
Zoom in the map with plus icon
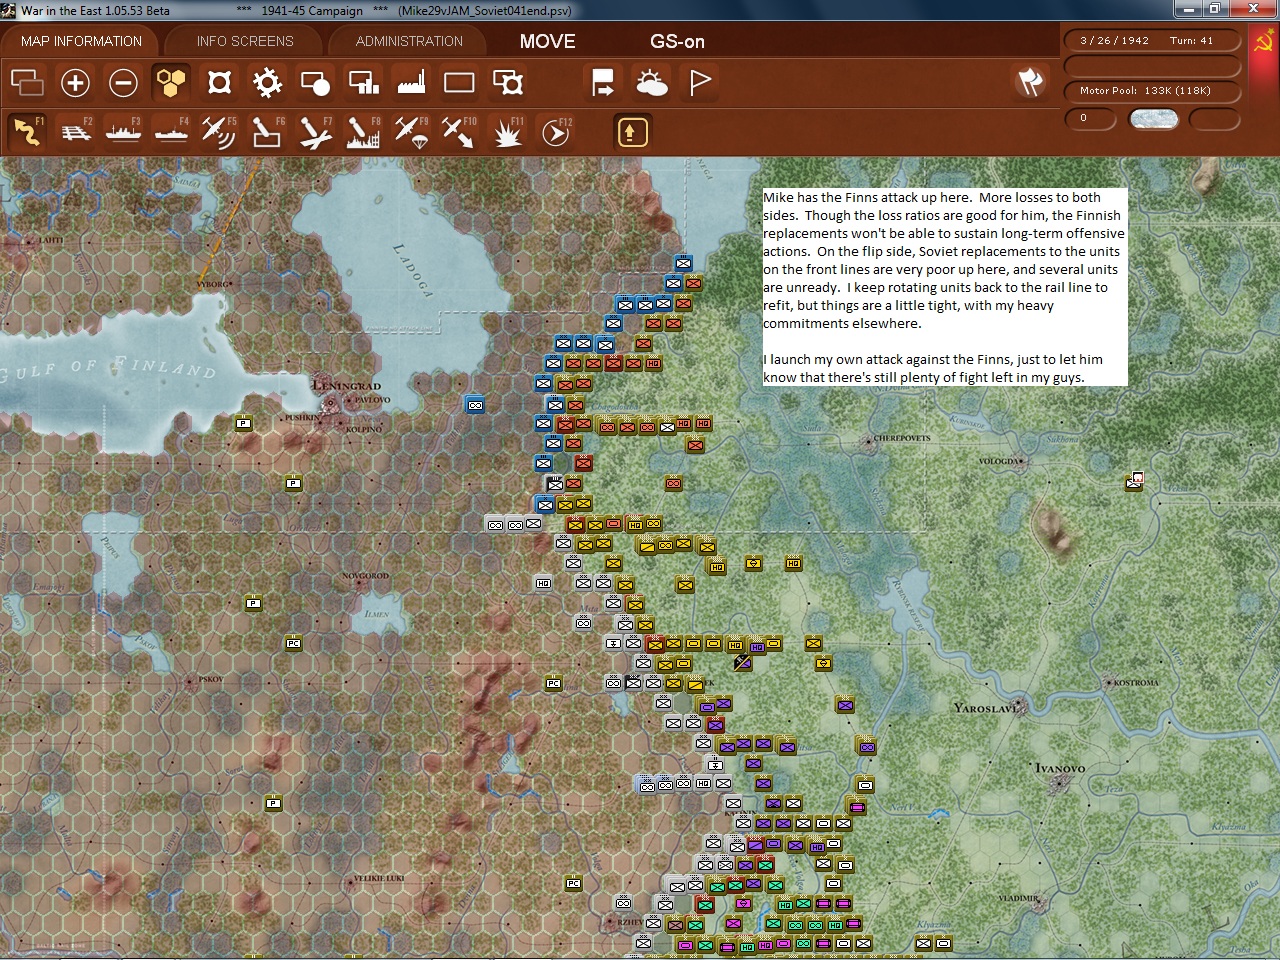75,82
